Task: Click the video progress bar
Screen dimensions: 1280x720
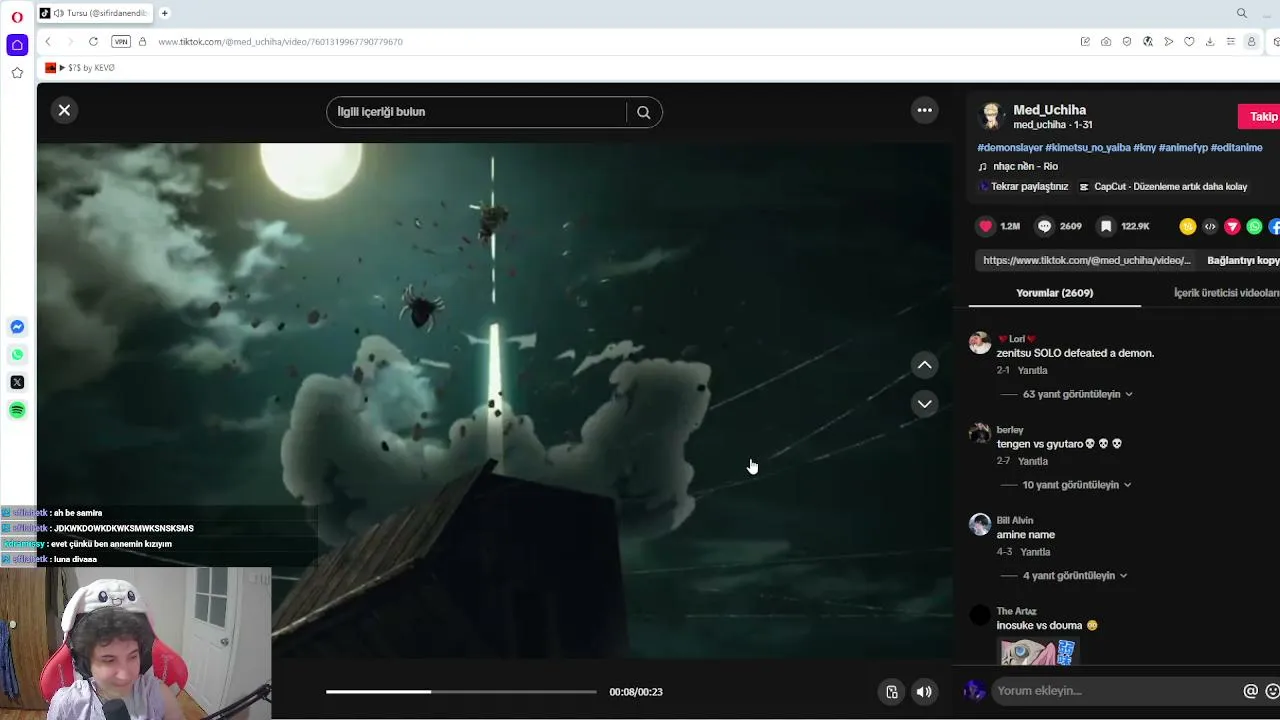Action: 461,691
